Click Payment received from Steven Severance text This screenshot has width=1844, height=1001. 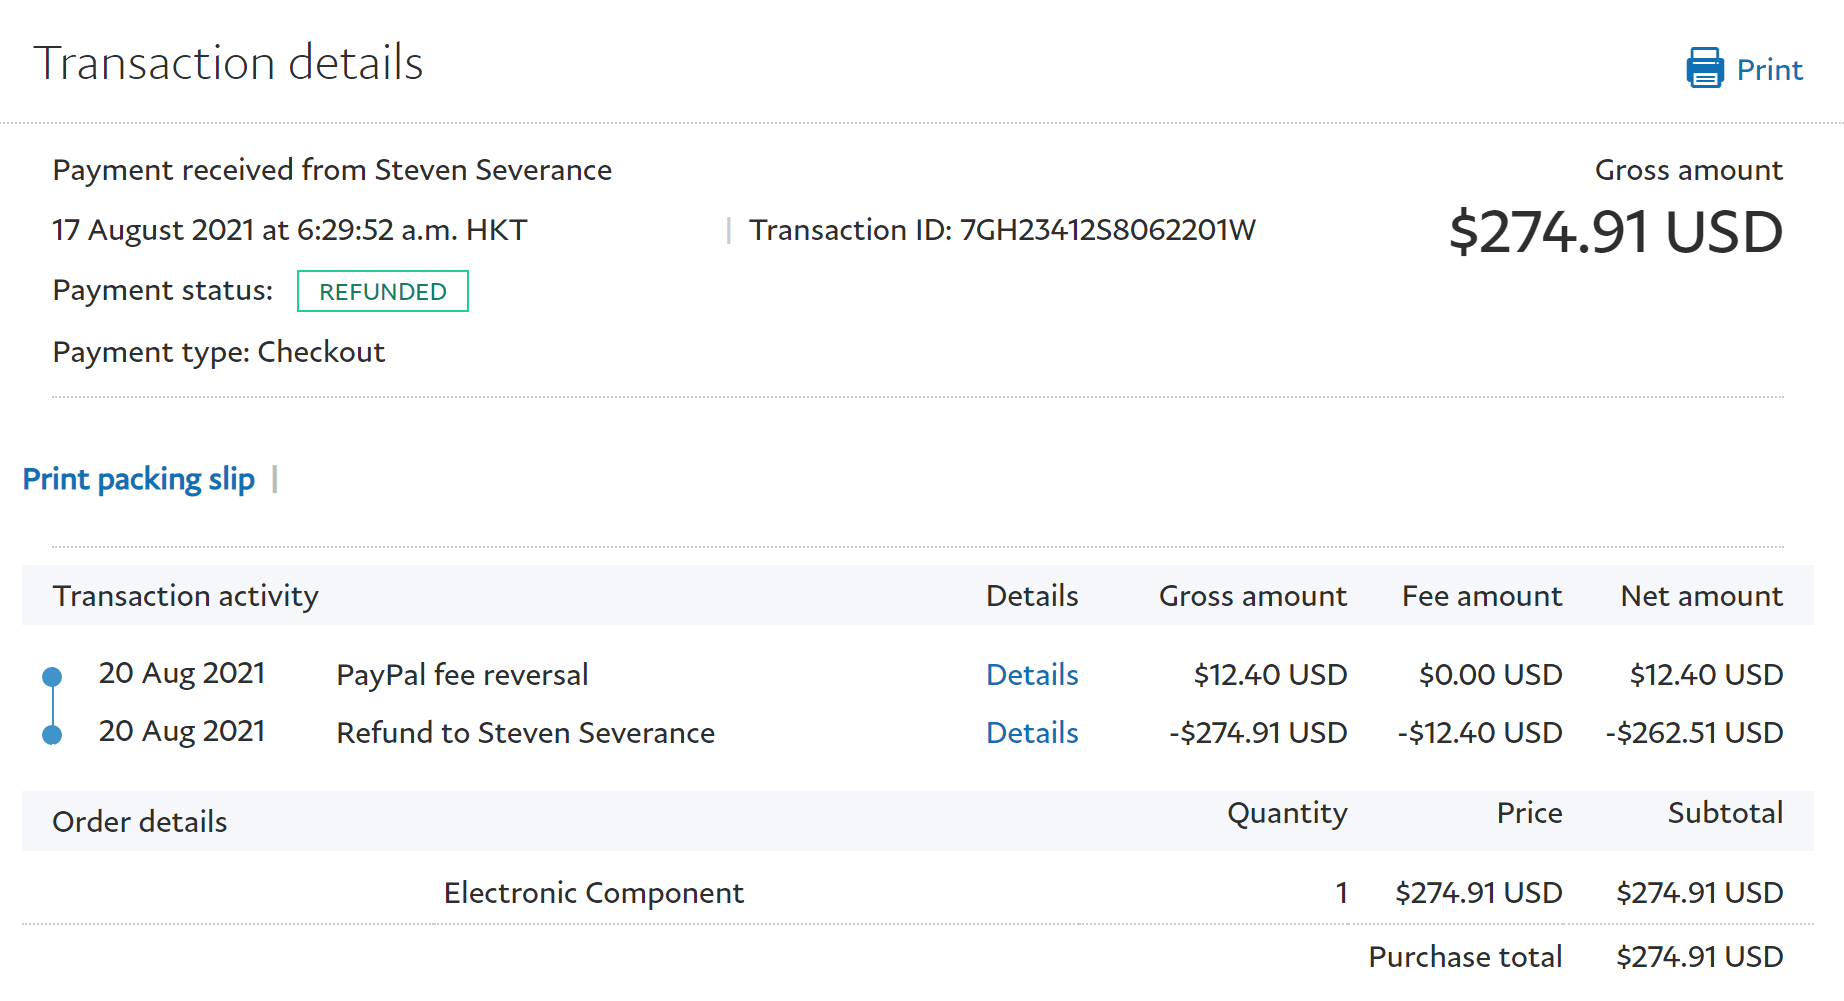[332, 170]
